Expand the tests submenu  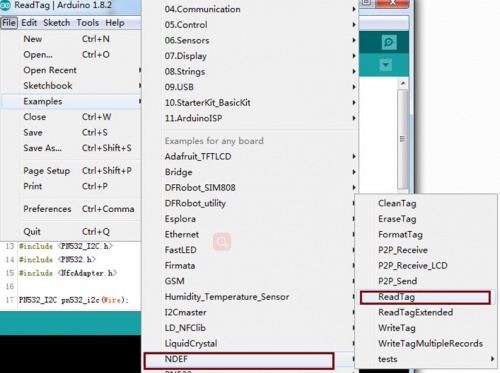coord(426,359)
